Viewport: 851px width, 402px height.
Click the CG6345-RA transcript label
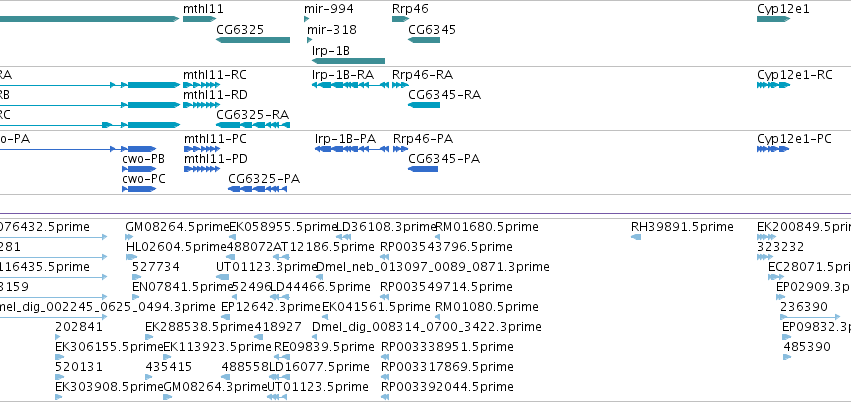click(x=444, y=95)
